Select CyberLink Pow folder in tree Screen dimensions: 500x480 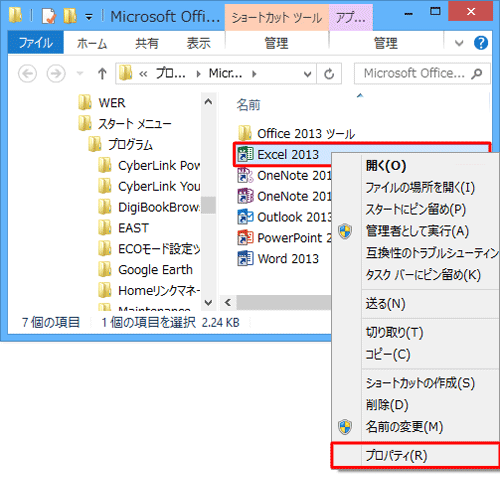[159, 165]
